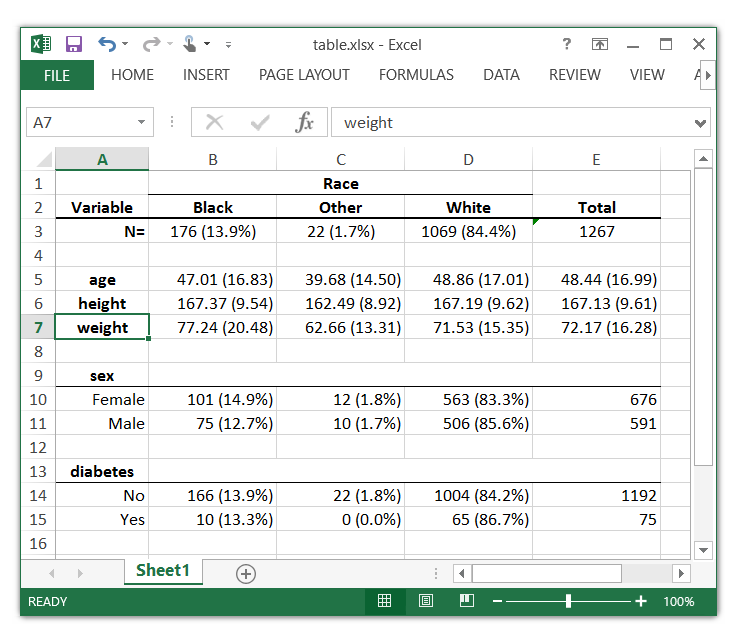Click the 100% zoom level
The image size is (740, 637).
tap(679, 601)
